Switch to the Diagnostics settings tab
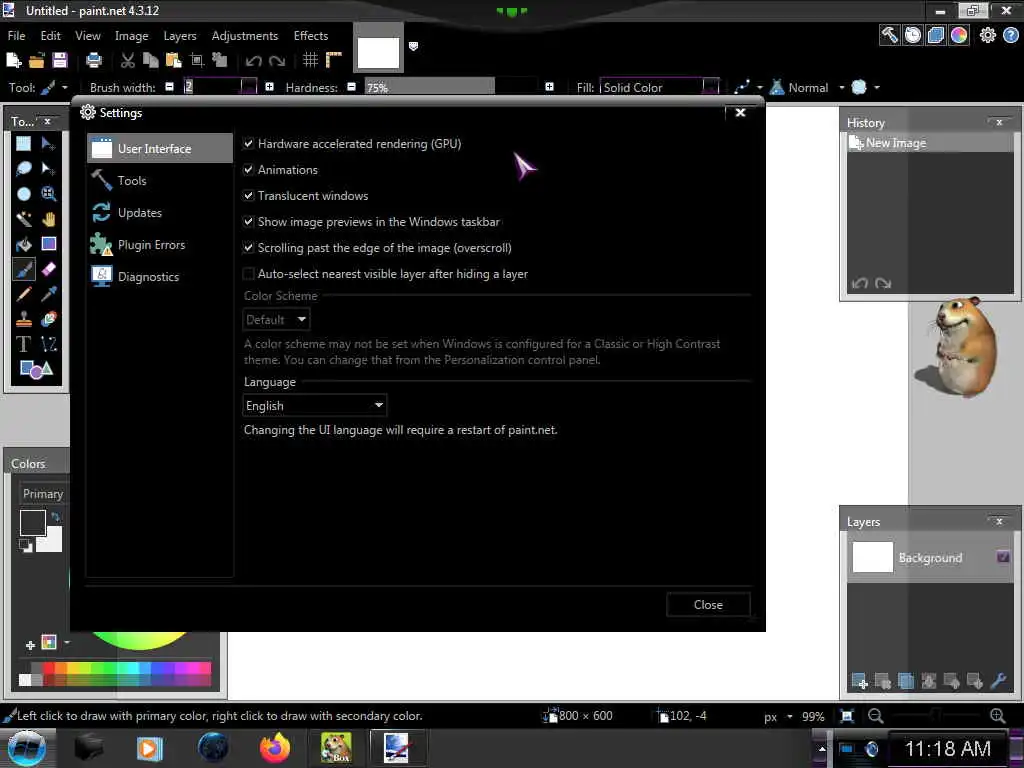The width and height of the screenshot is (1024, 768). point(160,277)
